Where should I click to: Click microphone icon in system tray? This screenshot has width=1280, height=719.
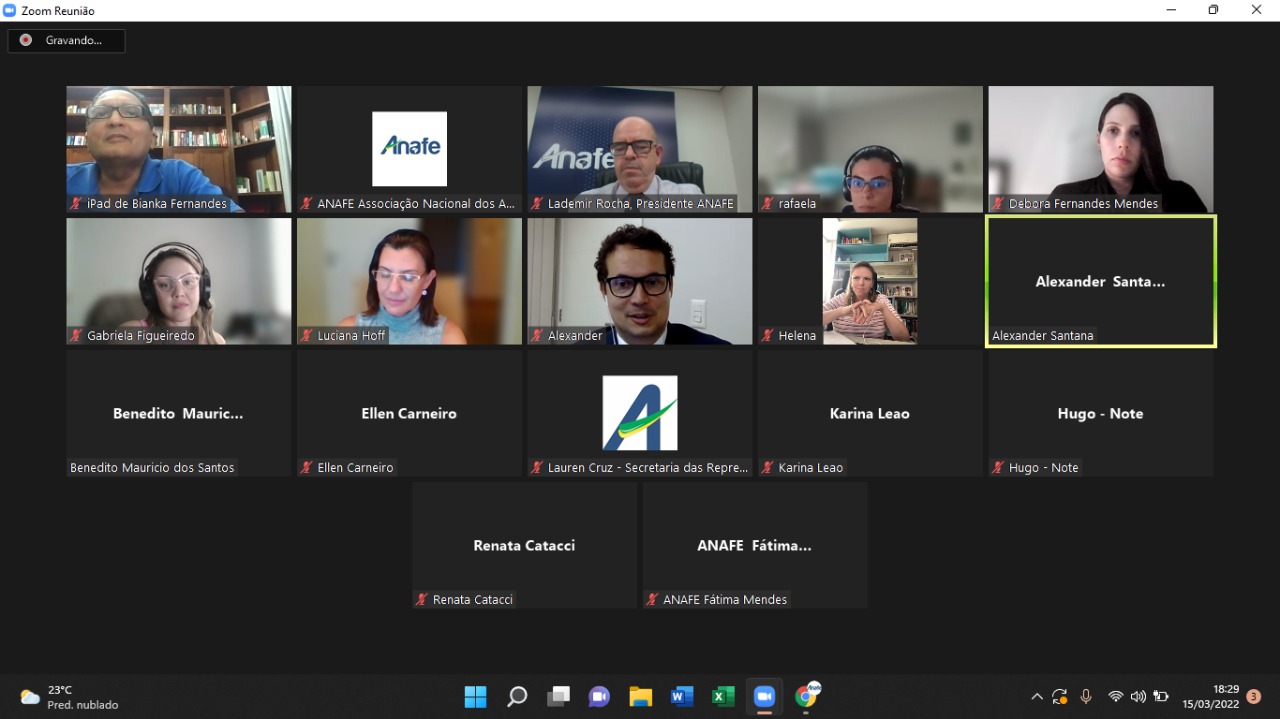coord(1086,697)
